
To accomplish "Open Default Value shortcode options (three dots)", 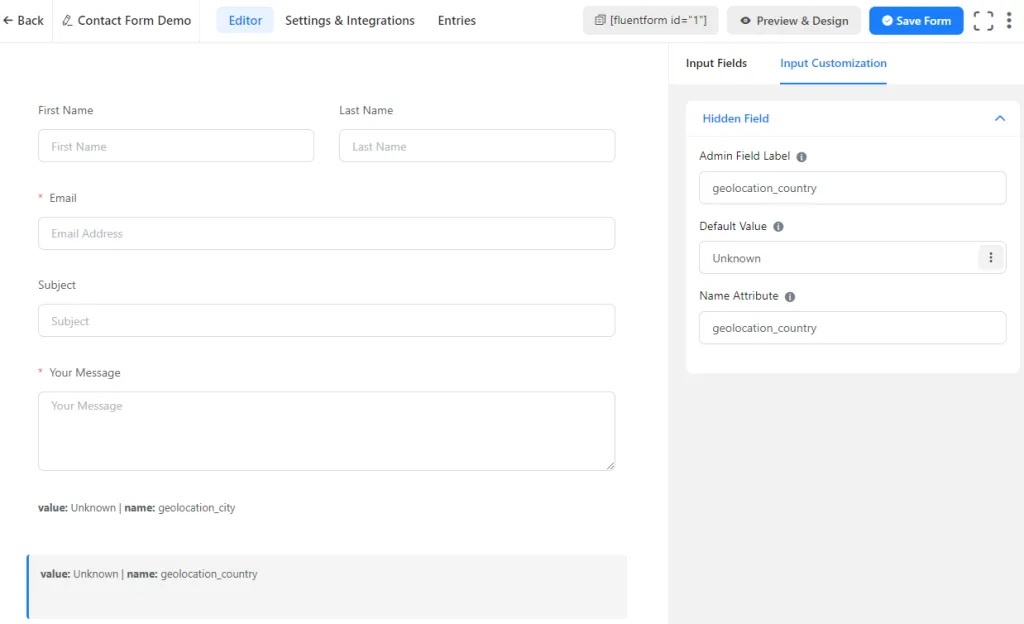I will click(x=990, y=258).
